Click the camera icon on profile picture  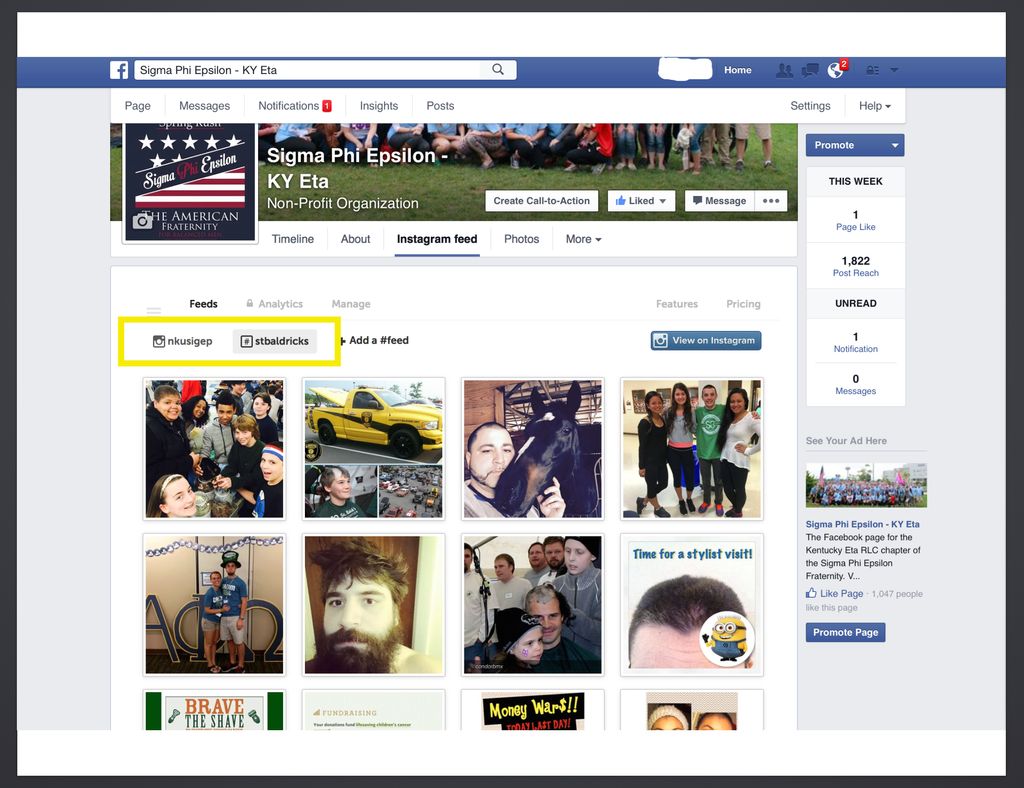click(x=142, y=221)
